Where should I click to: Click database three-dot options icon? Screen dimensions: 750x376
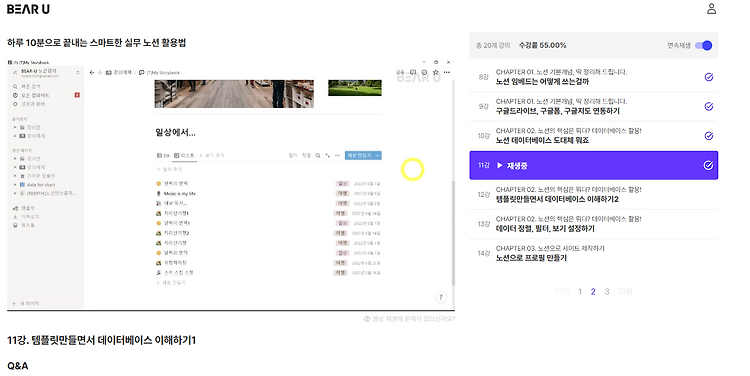[337, 155]
